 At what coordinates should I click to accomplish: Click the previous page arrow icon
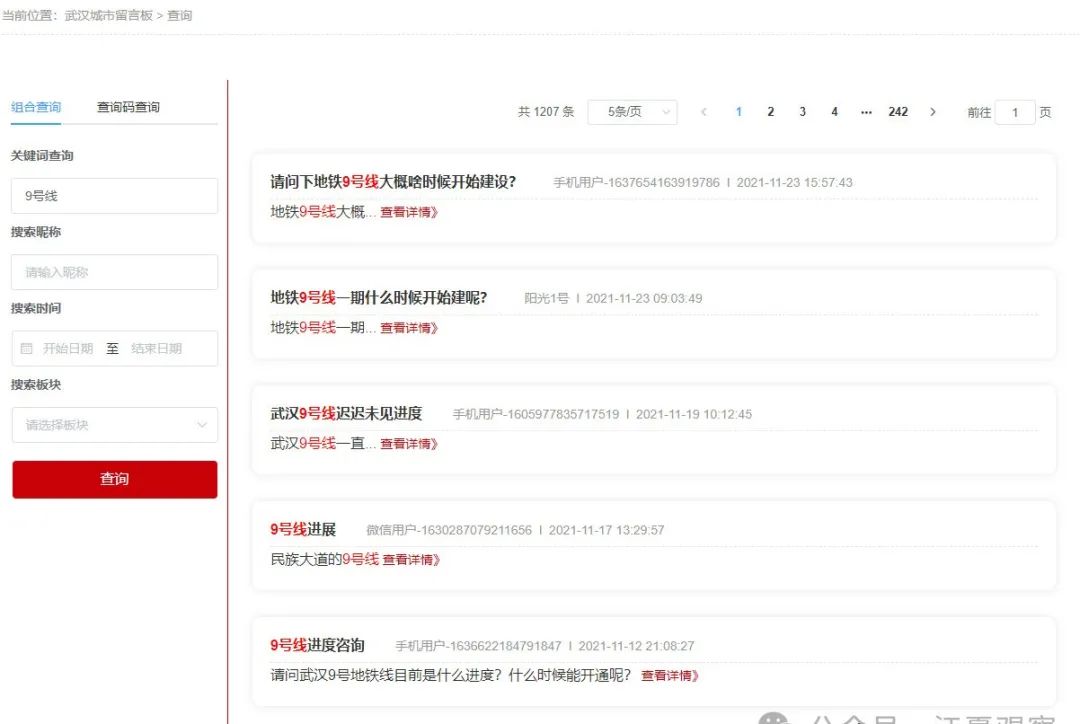[704, 112]
